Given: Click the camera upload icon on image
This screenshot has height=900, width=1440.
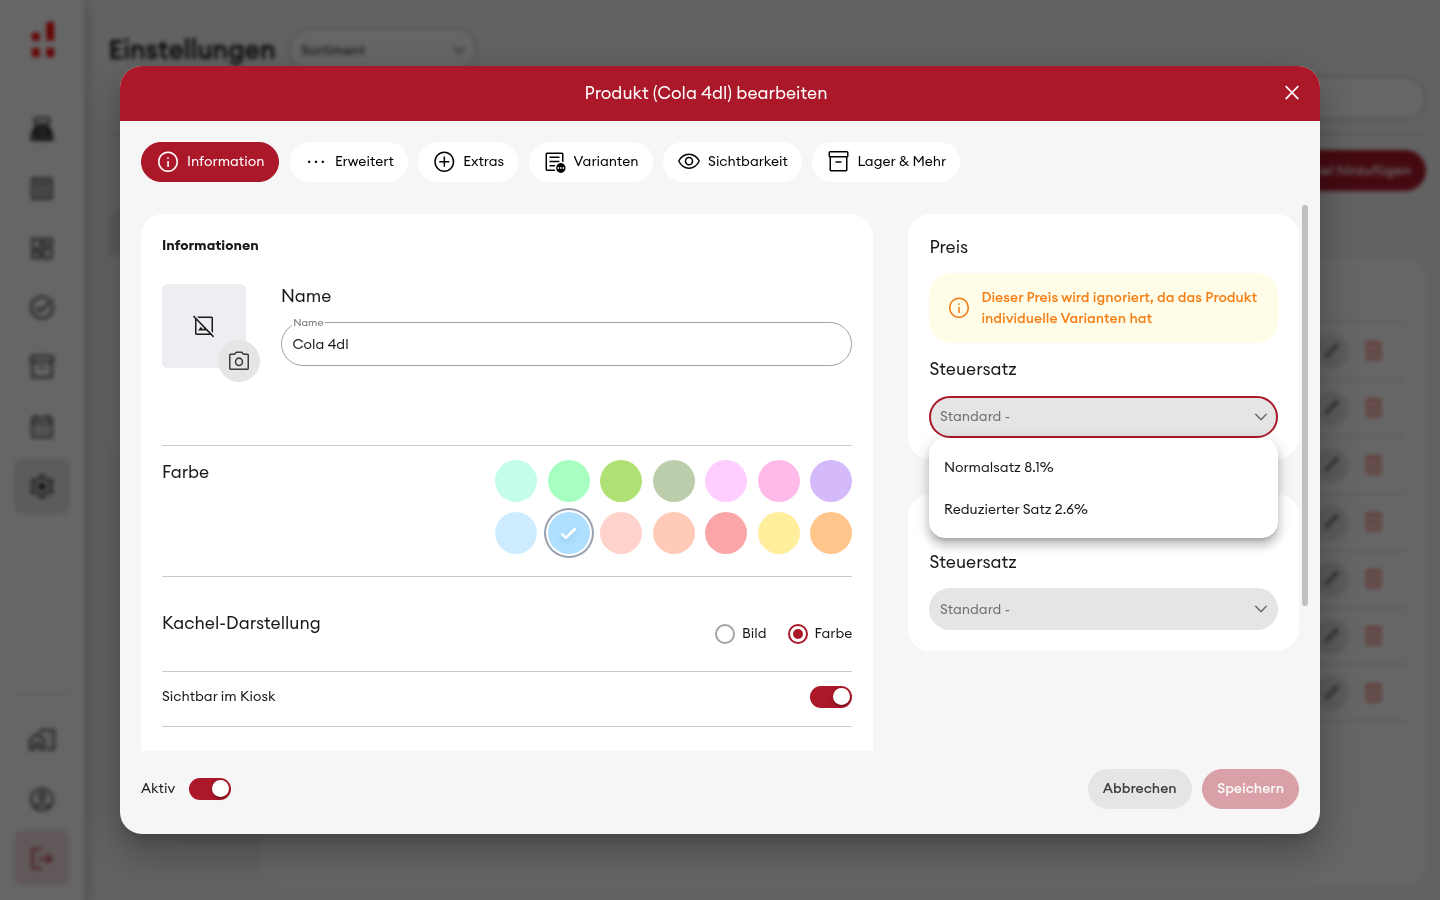Looking at the screenshot, I should [239, 361].
